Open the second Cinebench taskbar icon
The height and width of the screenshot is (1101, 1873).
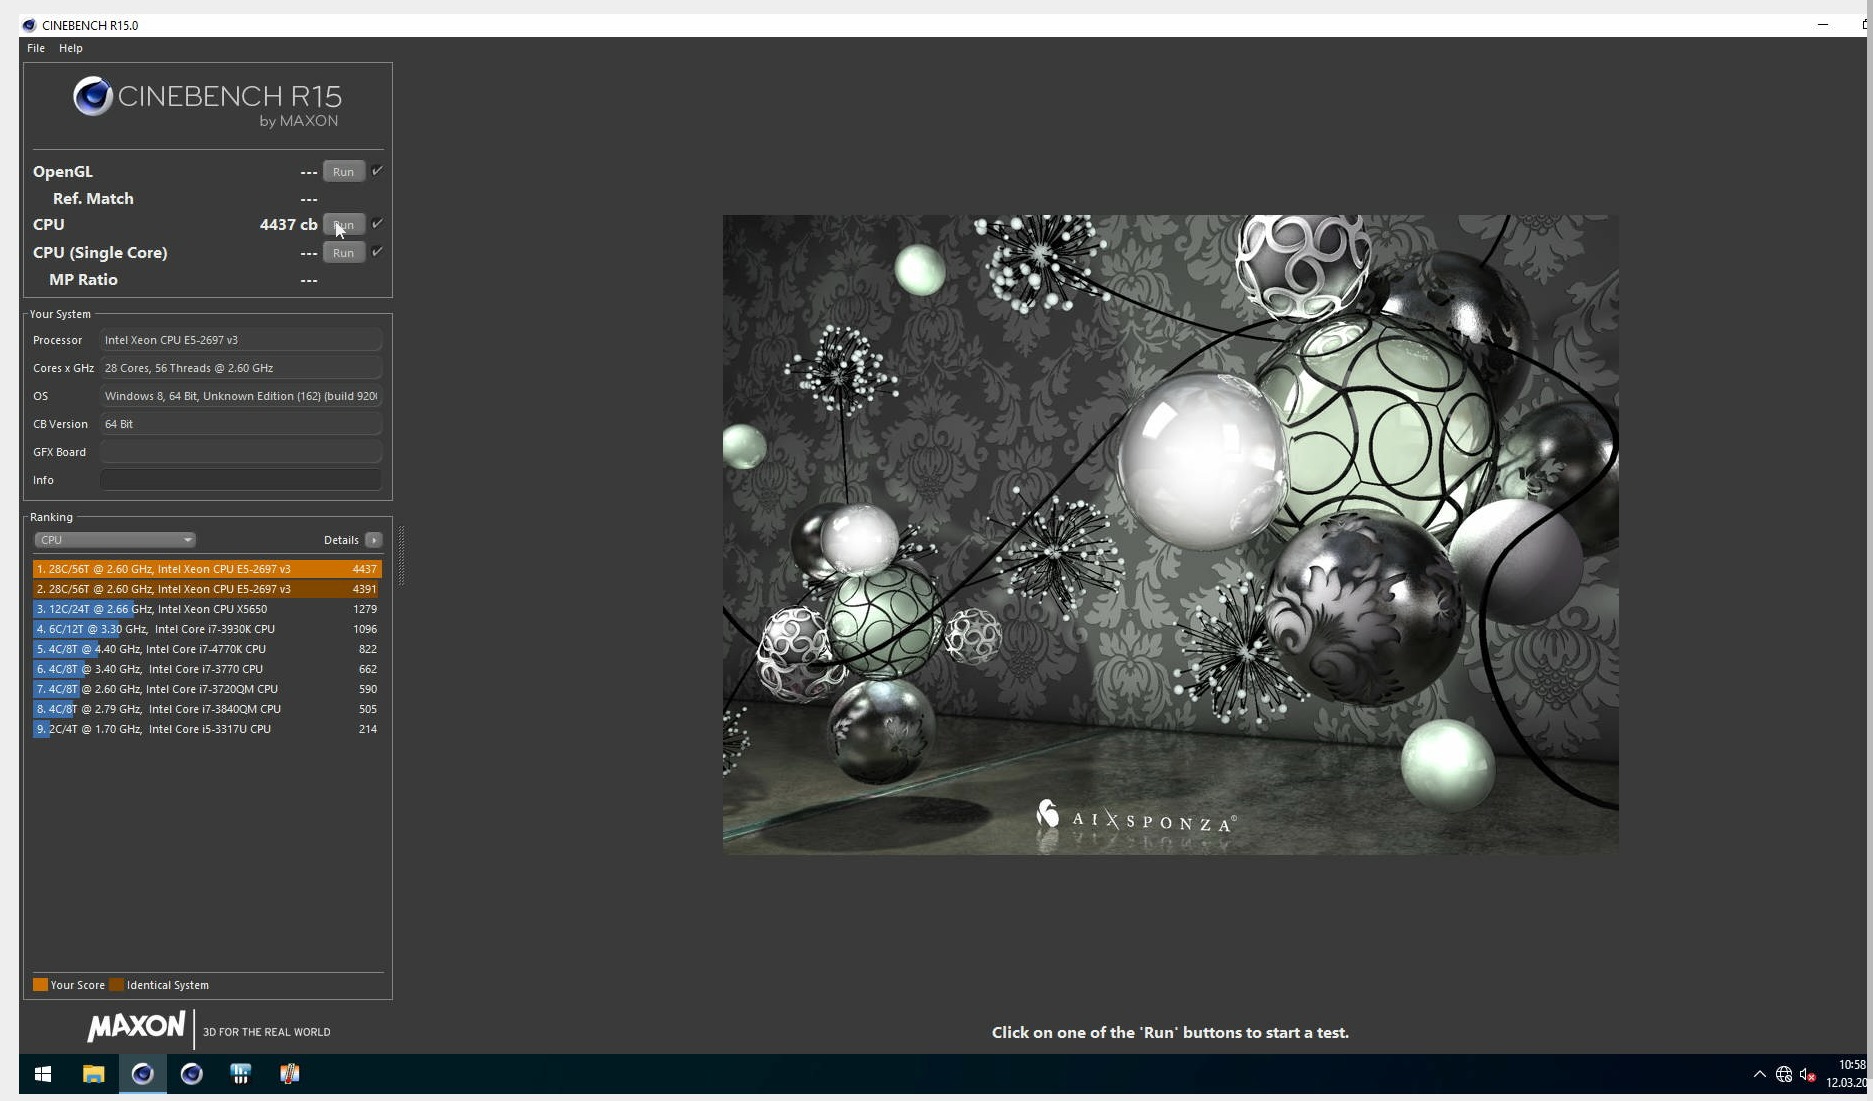click(192, 1074)
